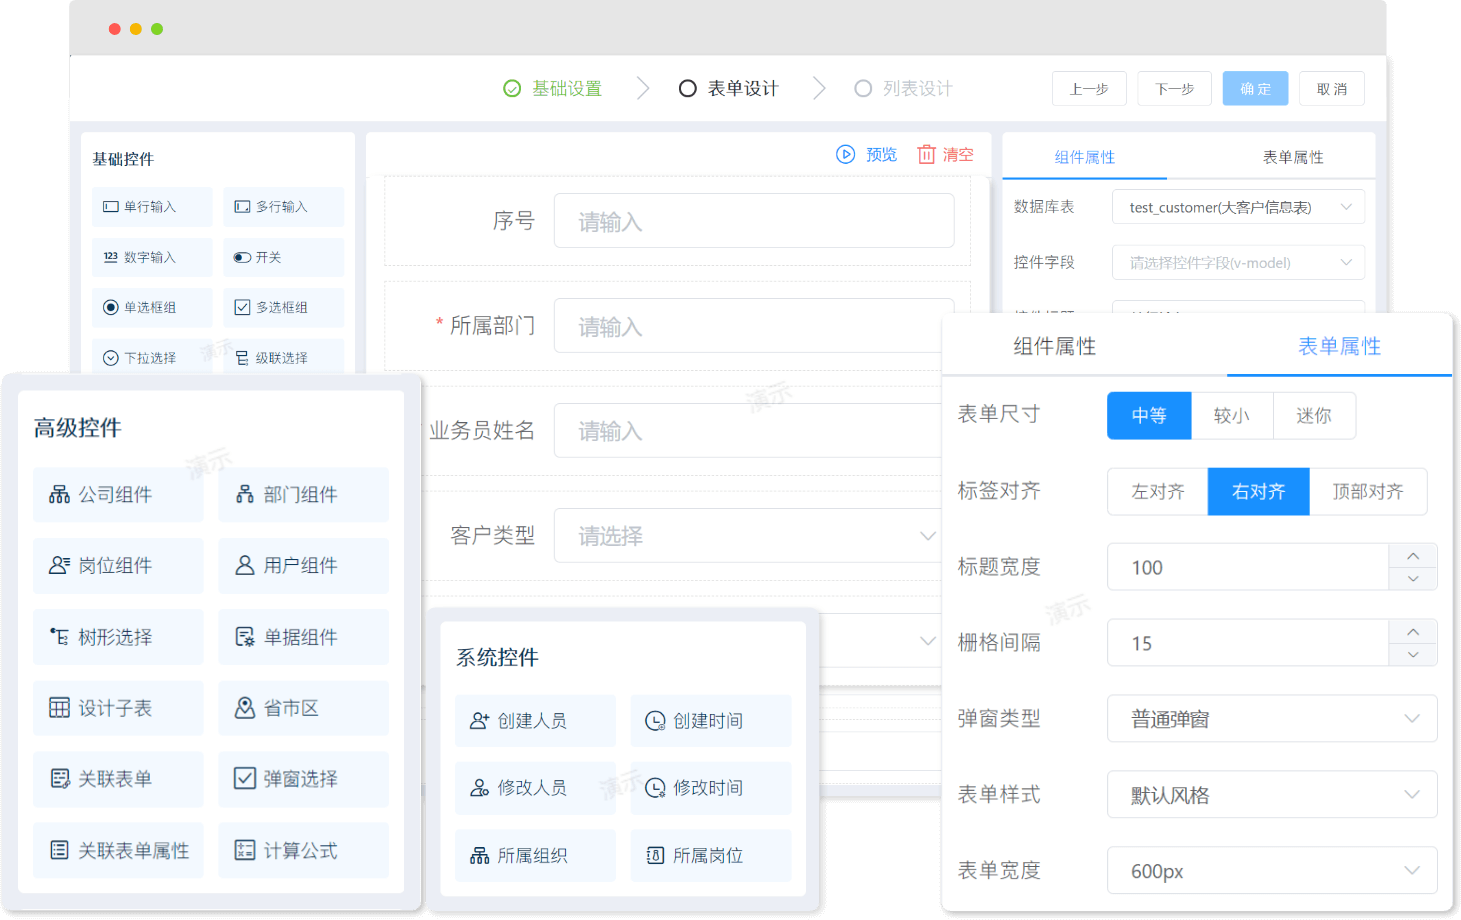Select the 单据组件 control icon
Screen dimensions: 1461x920
click(245, 637)
